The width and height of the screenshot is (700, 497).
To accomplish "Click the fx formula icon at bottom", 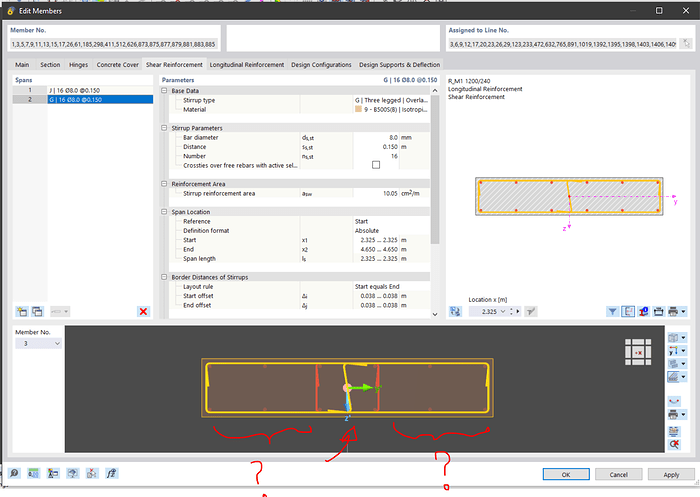I will coord(112,474).
